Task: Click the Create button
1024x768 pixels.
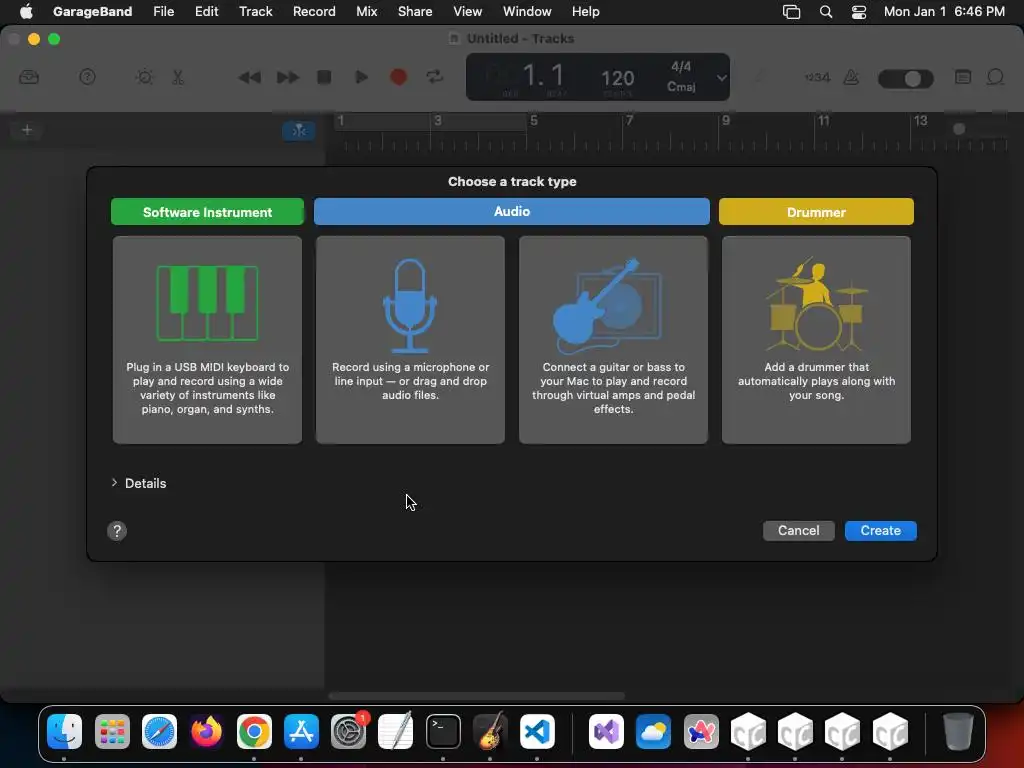Action: pyautogui.click(x=880, y=530)
